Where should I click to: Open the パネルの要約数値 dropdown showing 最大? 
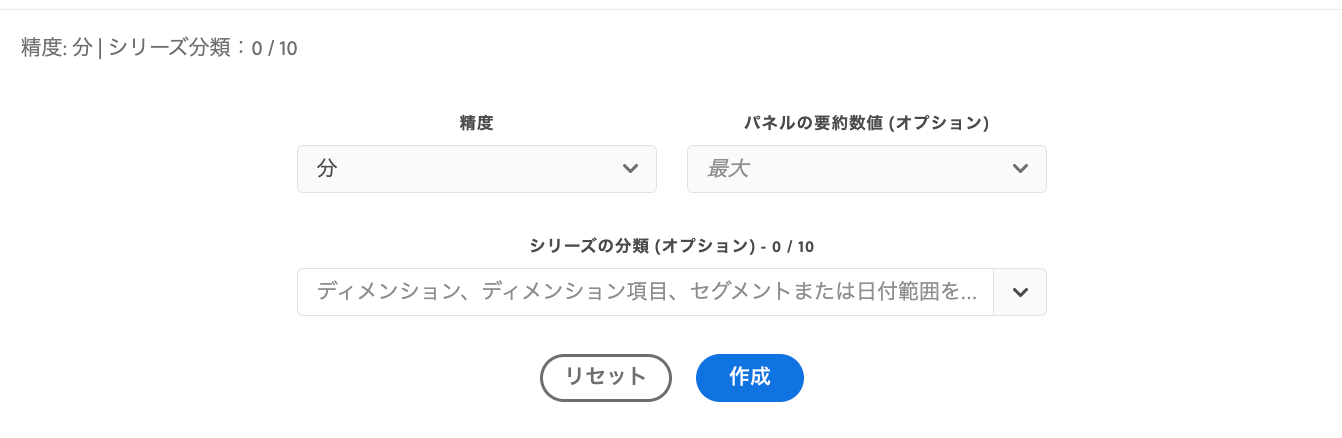coord(867,169)
